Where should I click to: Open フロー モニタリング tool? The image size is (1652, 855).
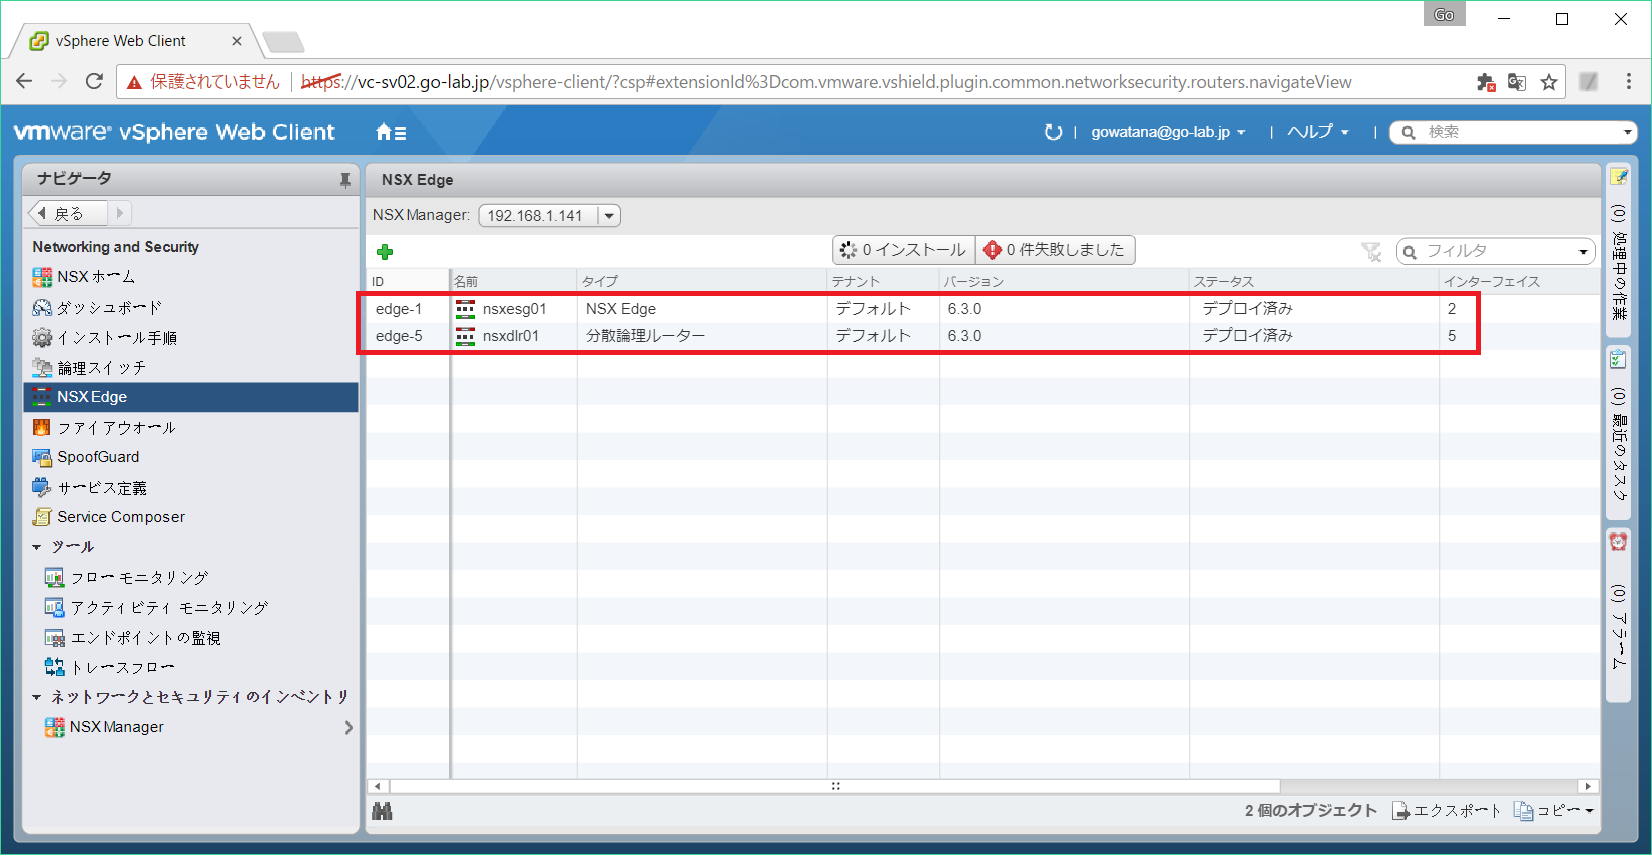(x=126, y=577)
